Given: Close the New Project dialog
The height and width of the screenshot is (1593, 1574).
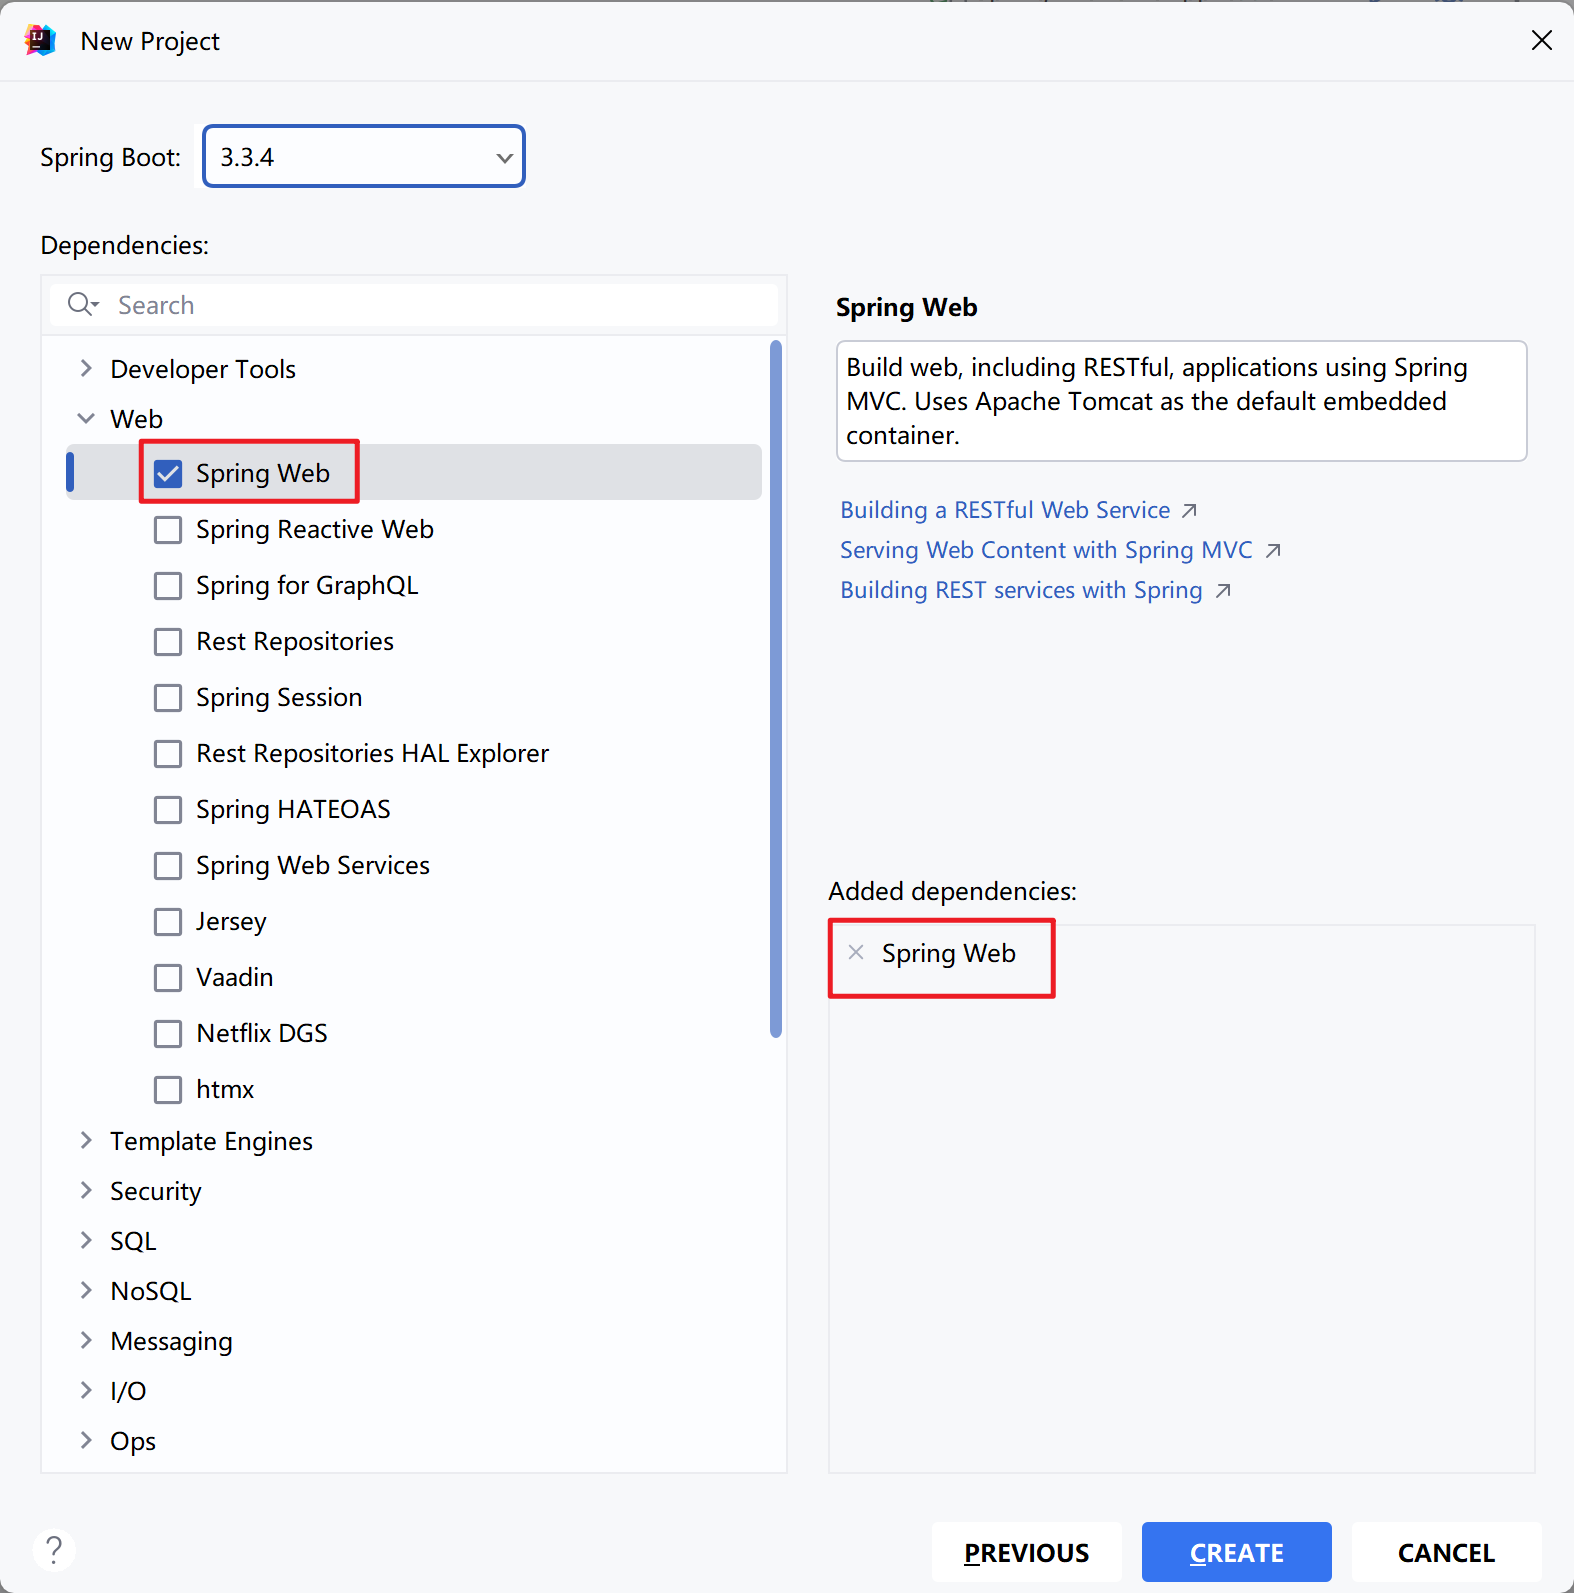Looking at the screenshot, I should (x=1542, y=40).
